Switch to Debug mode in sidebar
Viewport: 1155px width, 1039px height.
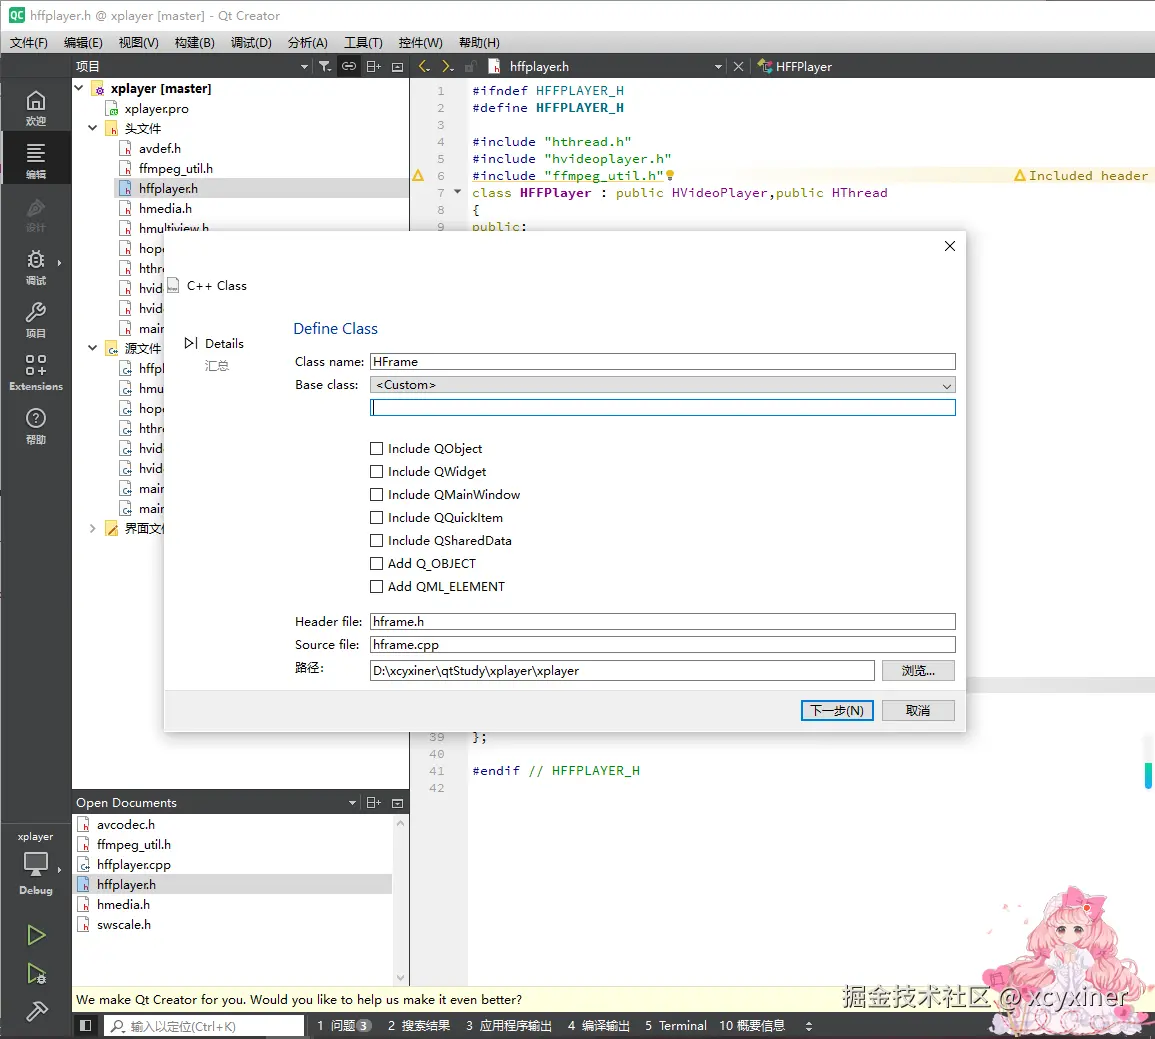pyautogui.click(x=36, y=266)
